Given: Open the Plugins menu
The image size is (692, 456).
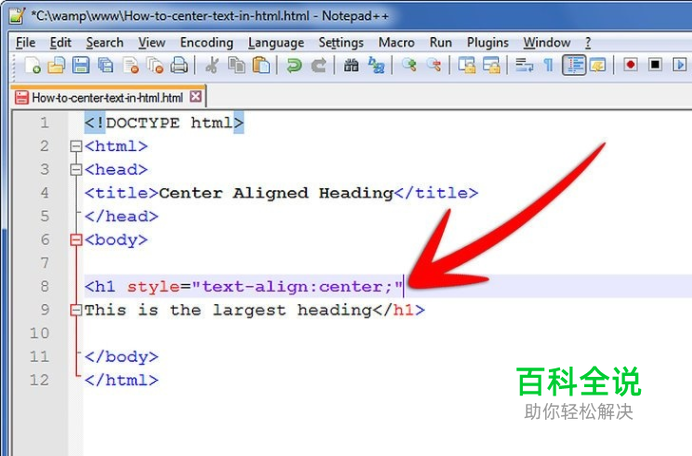Looking at the screenshot, I should tap(488, 43).
